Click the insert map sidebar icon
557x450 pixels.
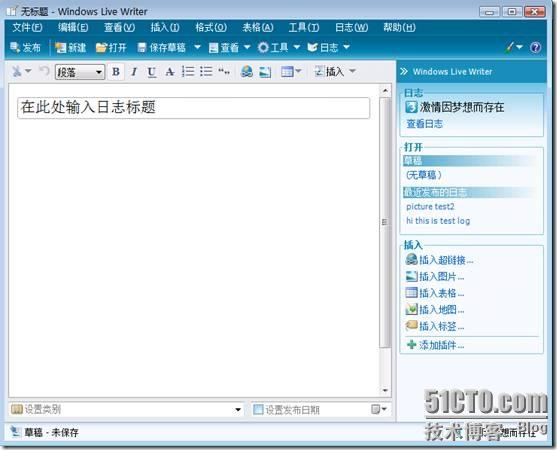click(x=411, y=309)
